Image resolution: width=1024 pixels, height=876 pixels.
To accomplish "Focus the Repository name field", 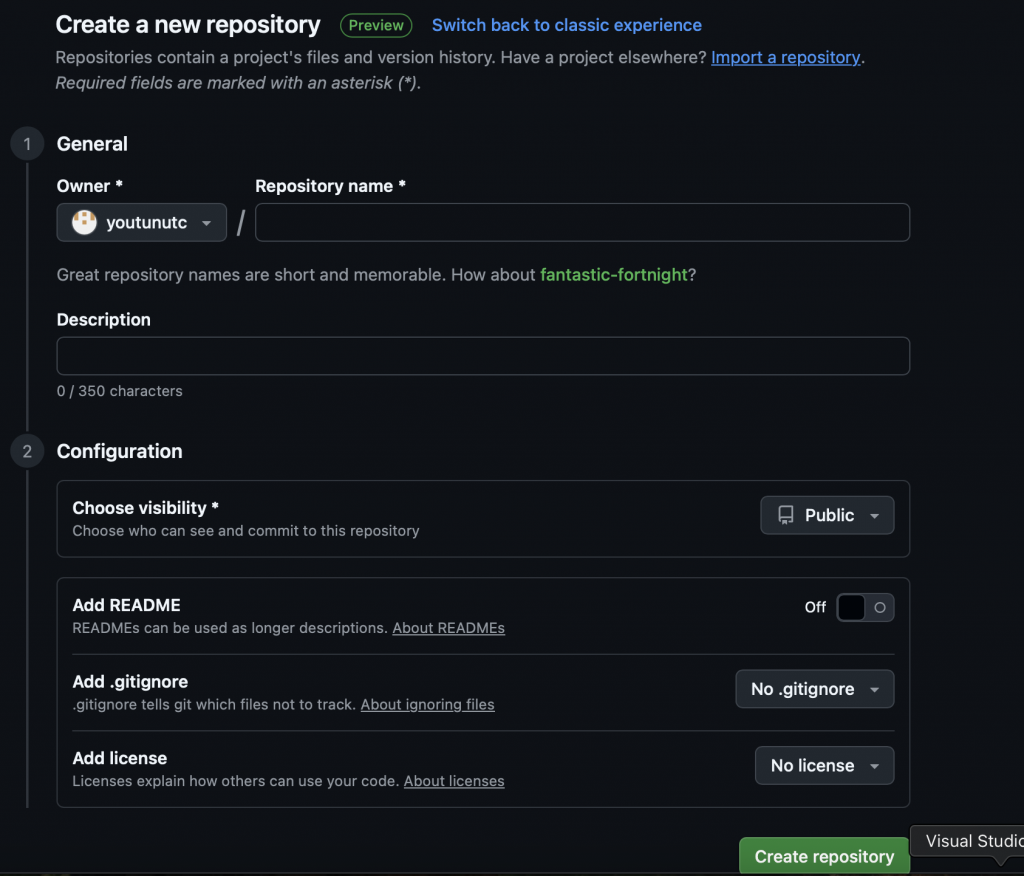I will click(x=582, y=223).
